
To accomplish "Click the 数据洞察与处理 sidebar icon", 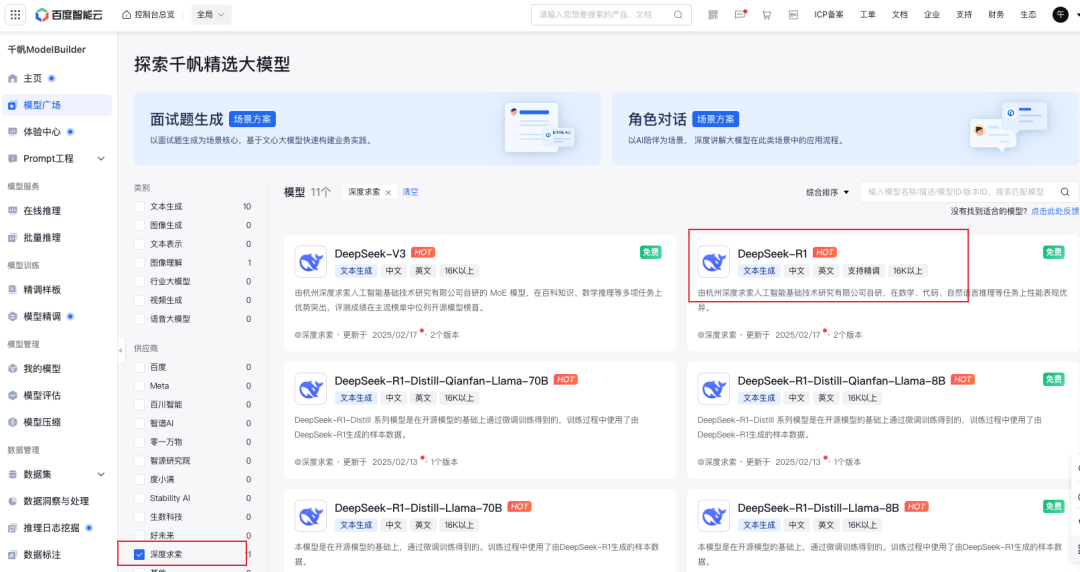I will 12,501.
